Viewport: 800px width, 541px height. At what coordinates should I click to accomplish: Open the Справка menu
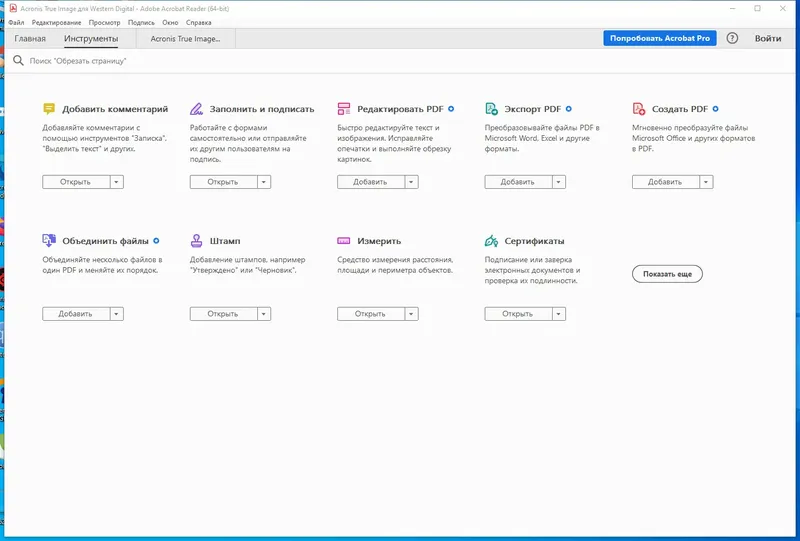click(198, 22)
